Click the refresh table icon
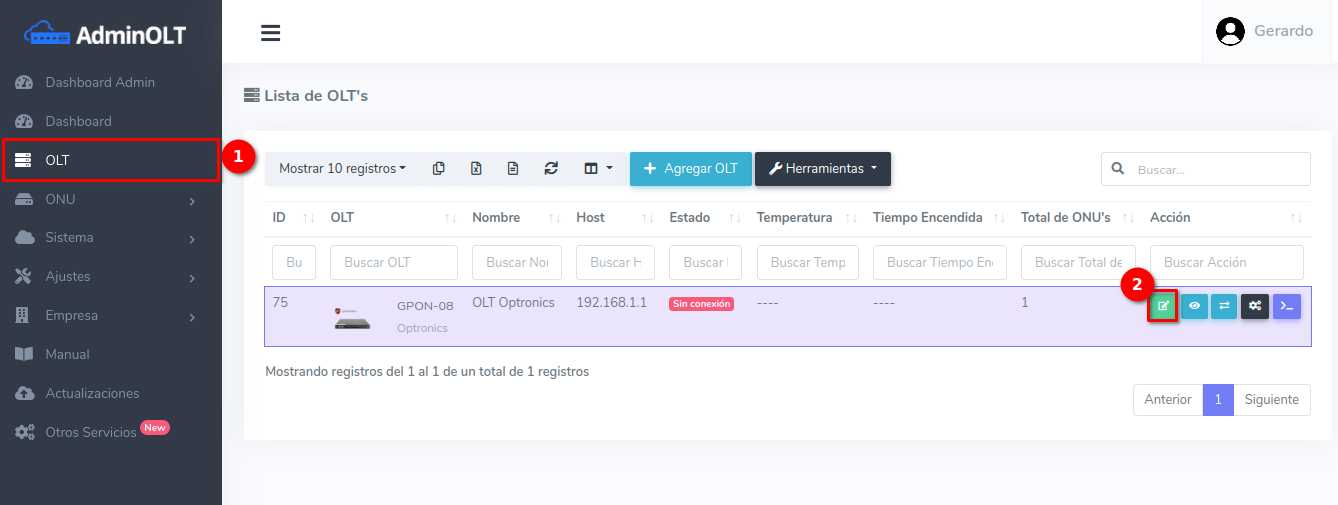Image resolution: width=1338 pixels, height=505 pixels. point(551,169)
